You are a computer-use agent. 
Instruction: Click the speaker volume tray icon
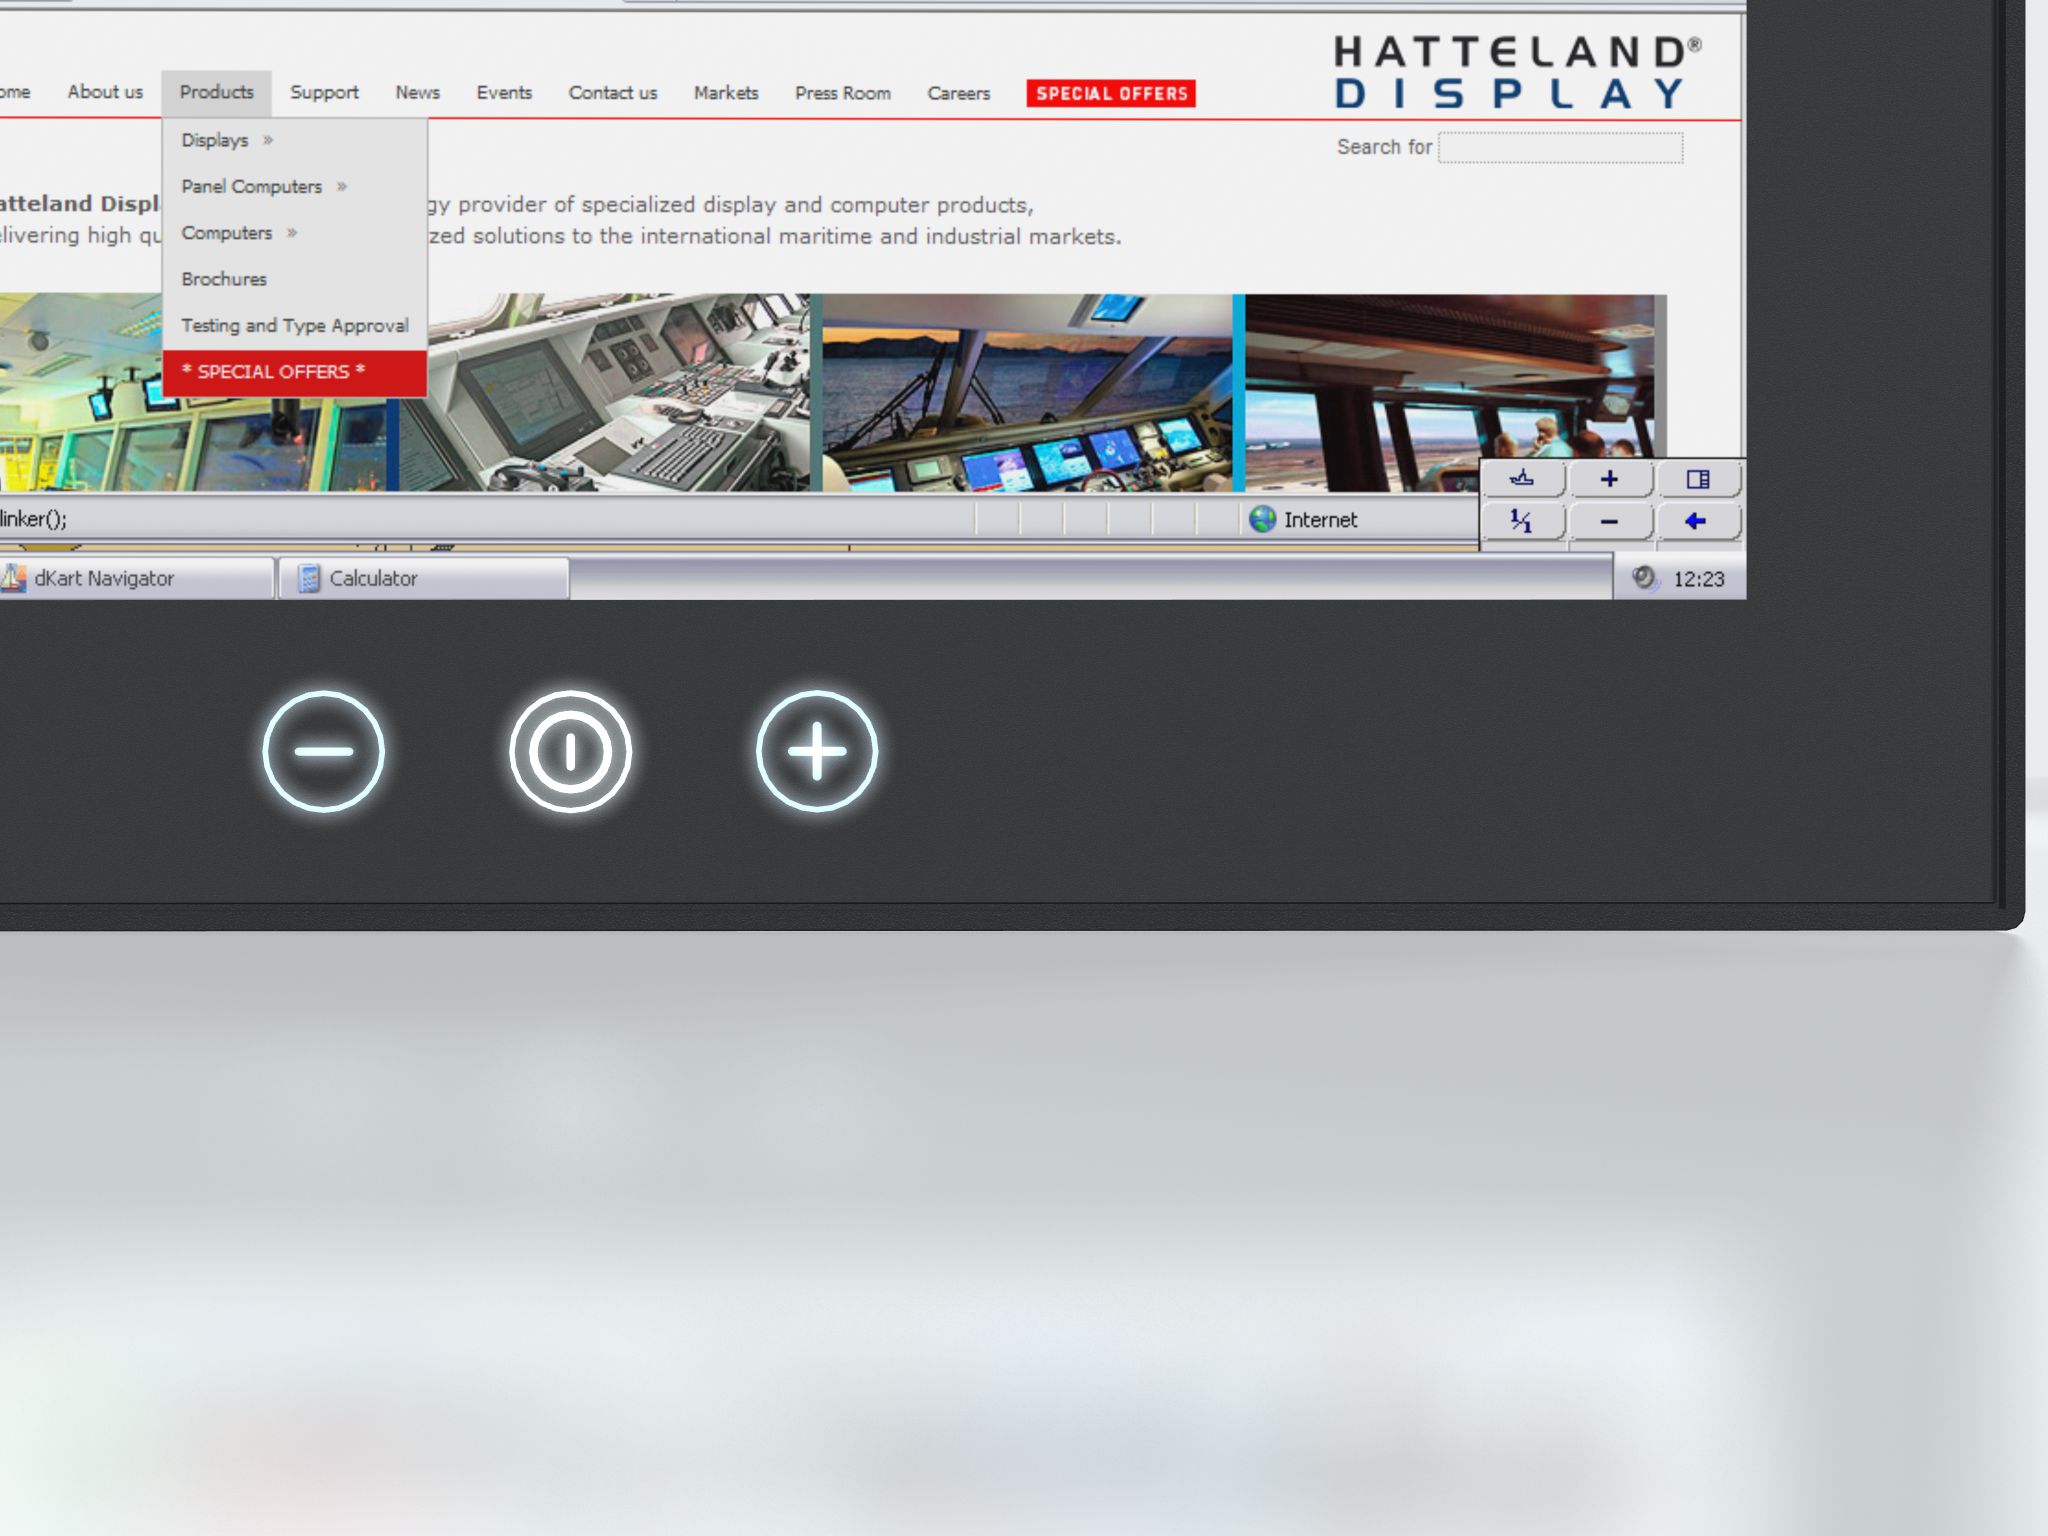pyautogui.click(x=1643, y=578)
